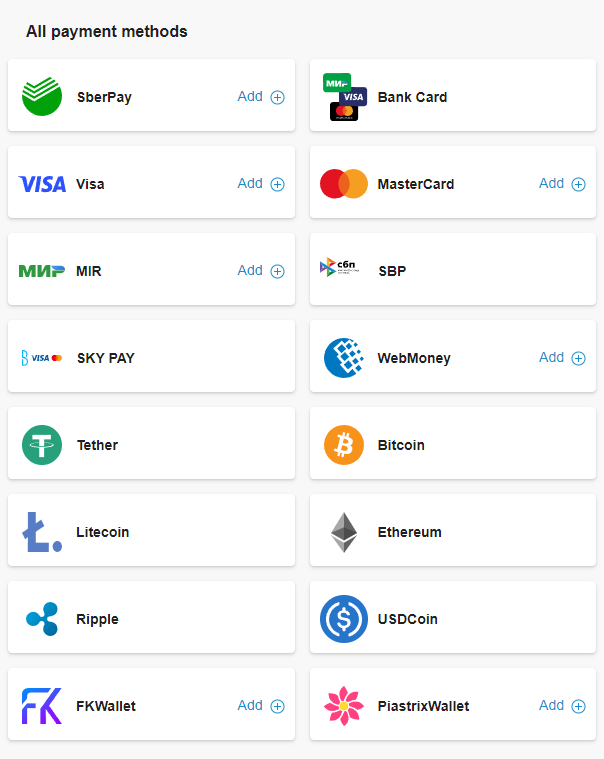
Task: Click the Litecoin logo icon
Action: (42, 532)
